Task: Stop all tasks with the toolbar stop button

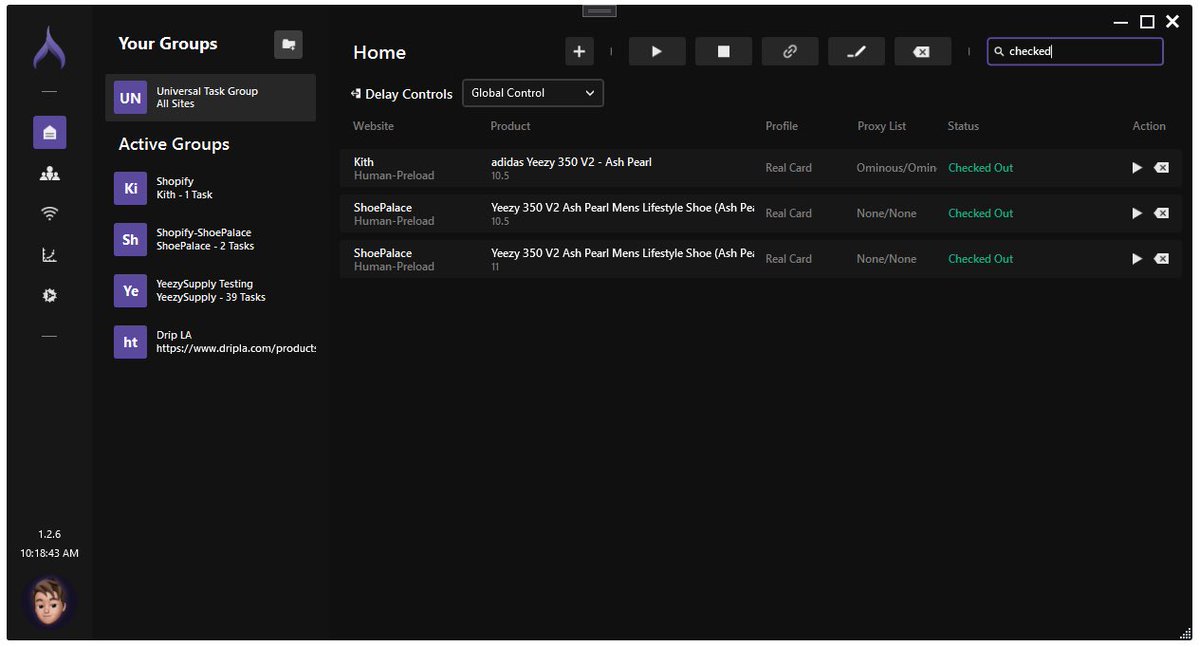Action: tap(723, 52)
